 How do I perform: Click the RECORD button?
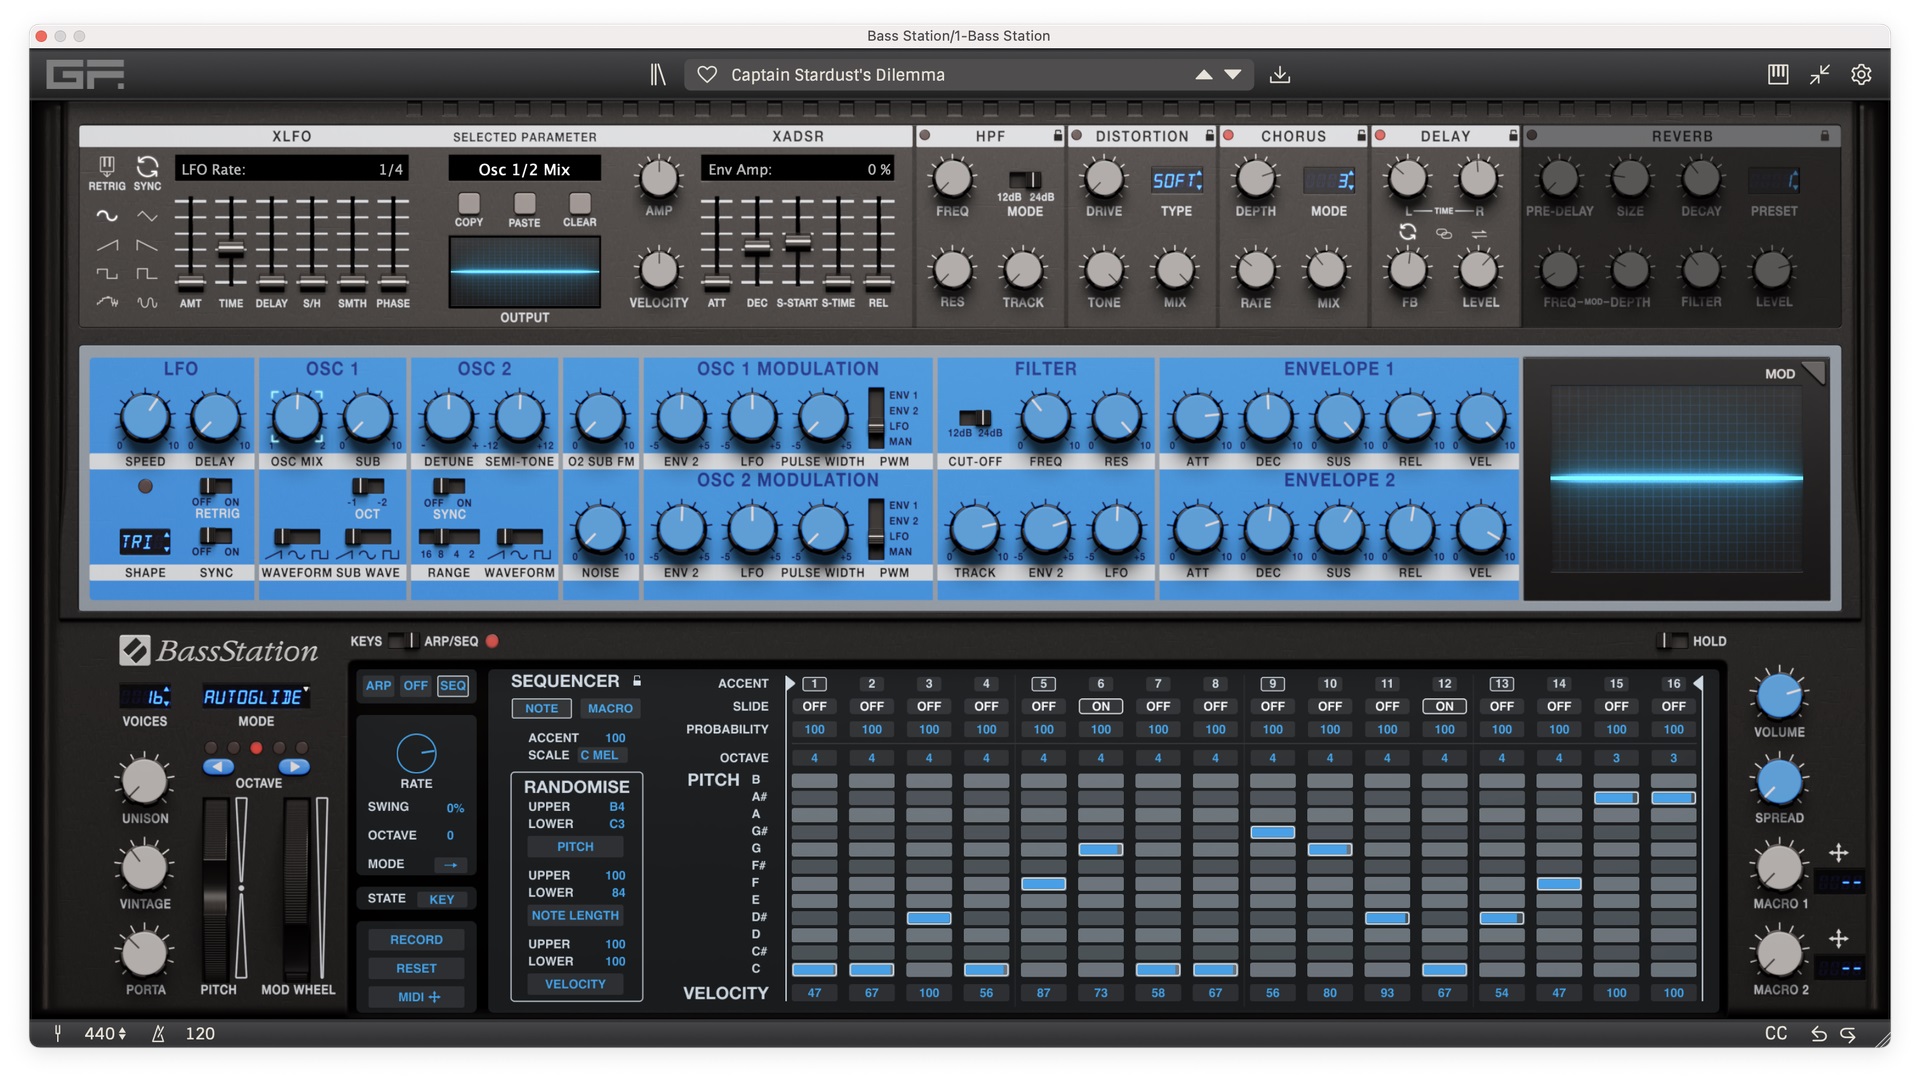pos(416,939)
